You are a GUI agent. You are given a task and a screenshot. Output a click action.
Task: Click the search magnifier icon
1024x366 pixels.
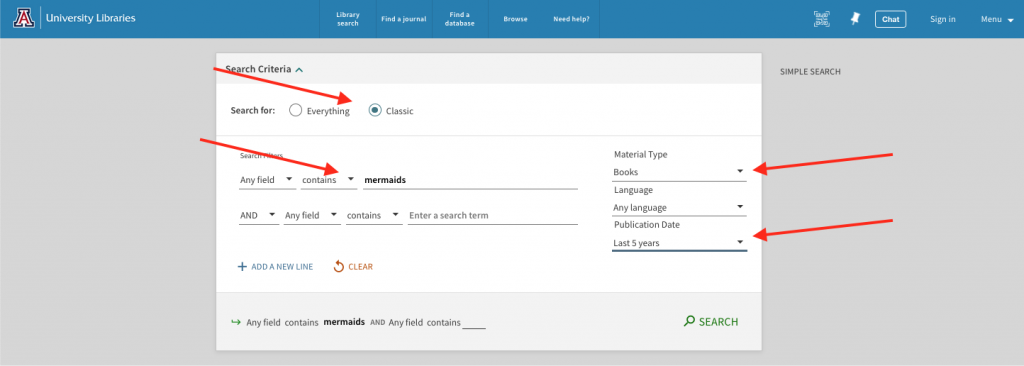point(689,322)
